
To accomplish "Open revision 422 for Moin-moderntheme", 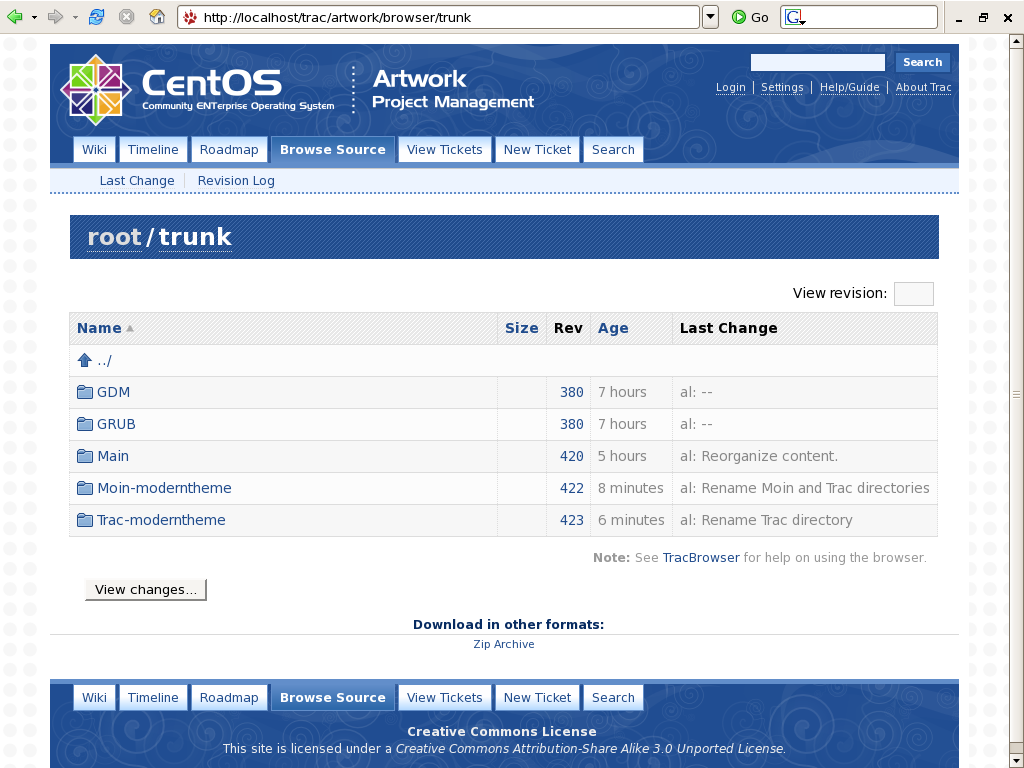I will click(x=571, y=488).
